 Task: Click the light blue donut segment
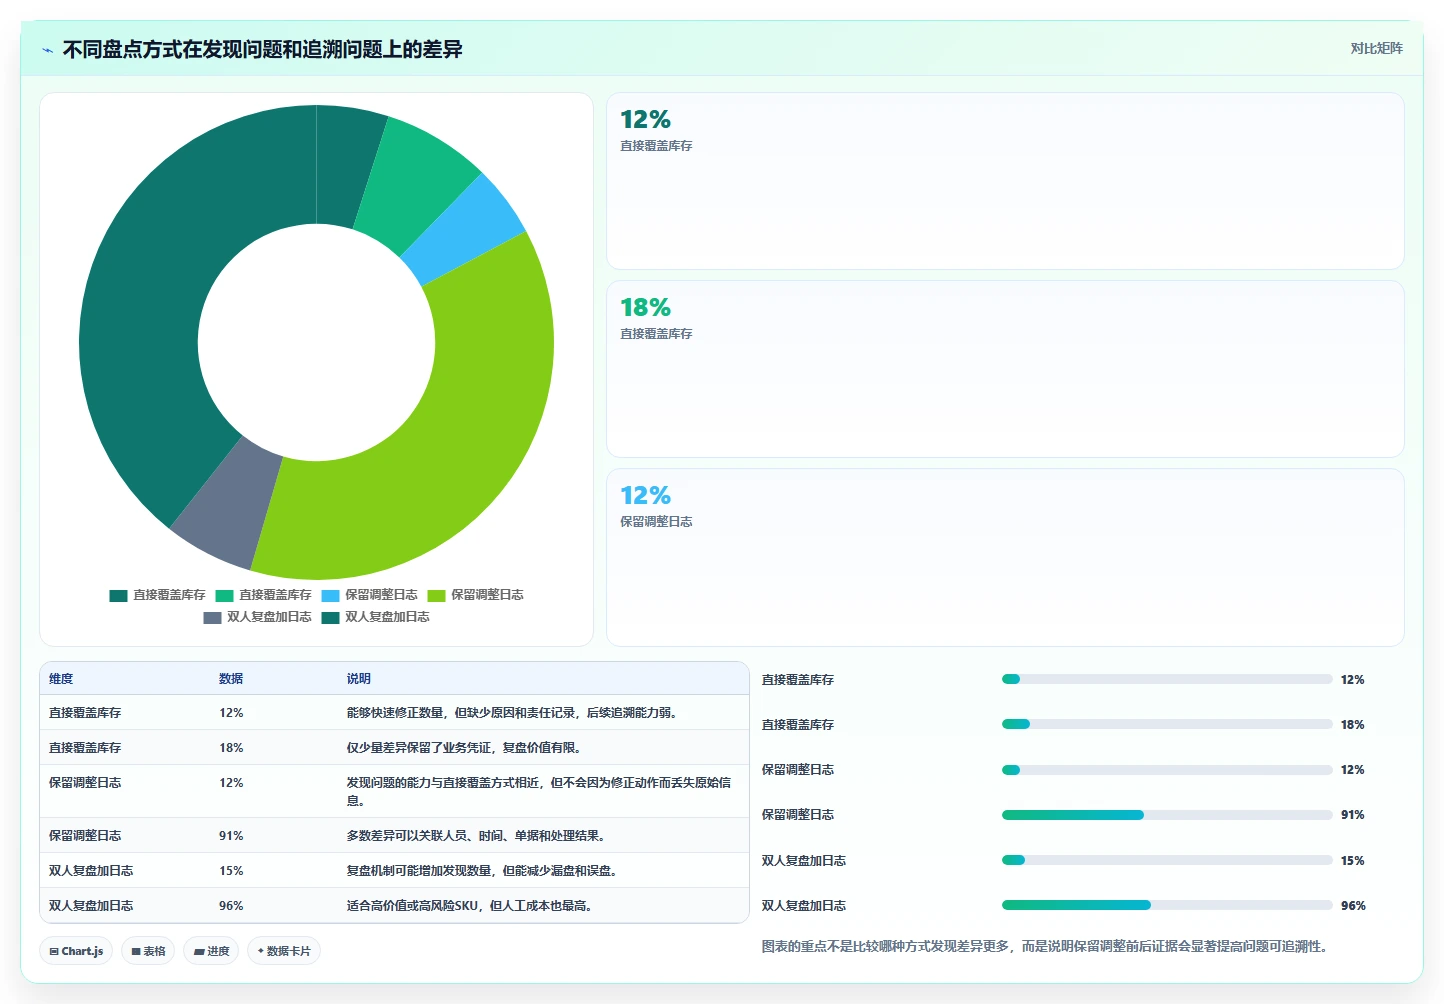464,229
